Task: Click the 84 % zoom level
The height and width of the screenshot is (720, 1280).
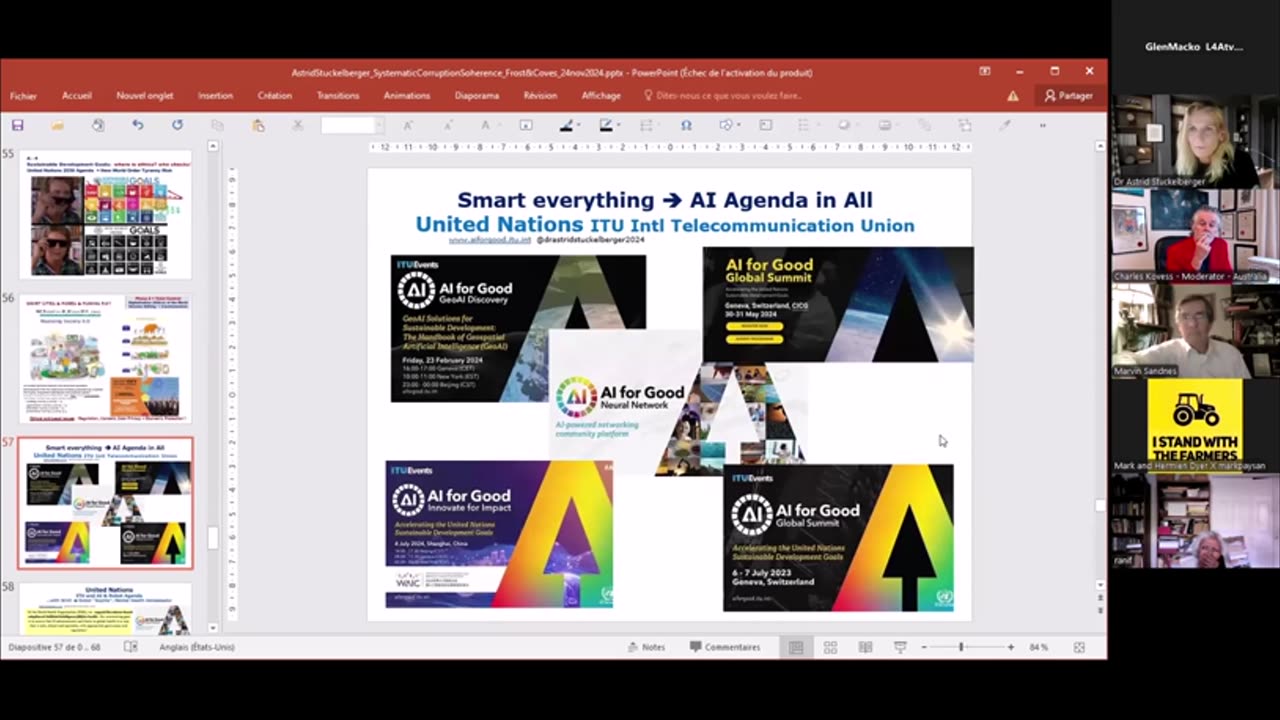Action: coord(1039,647)
